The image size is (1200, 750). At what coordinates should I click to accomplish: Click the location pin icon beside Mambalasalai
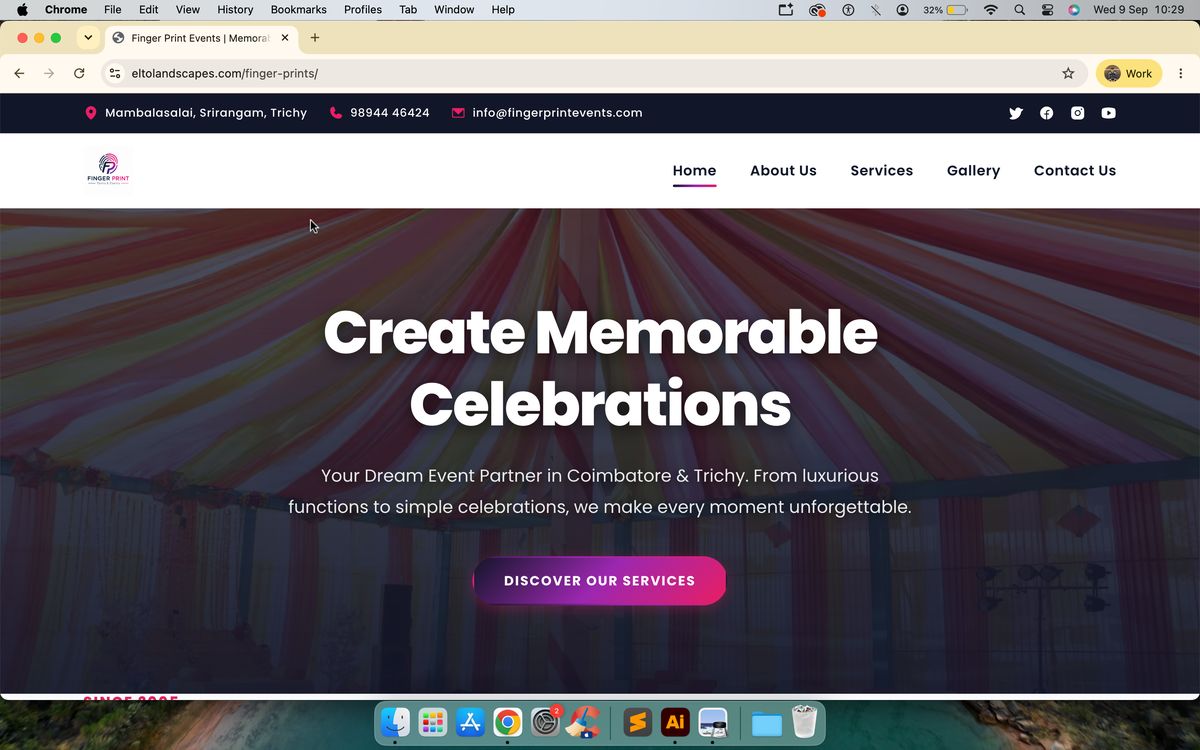tap(91, 113)
